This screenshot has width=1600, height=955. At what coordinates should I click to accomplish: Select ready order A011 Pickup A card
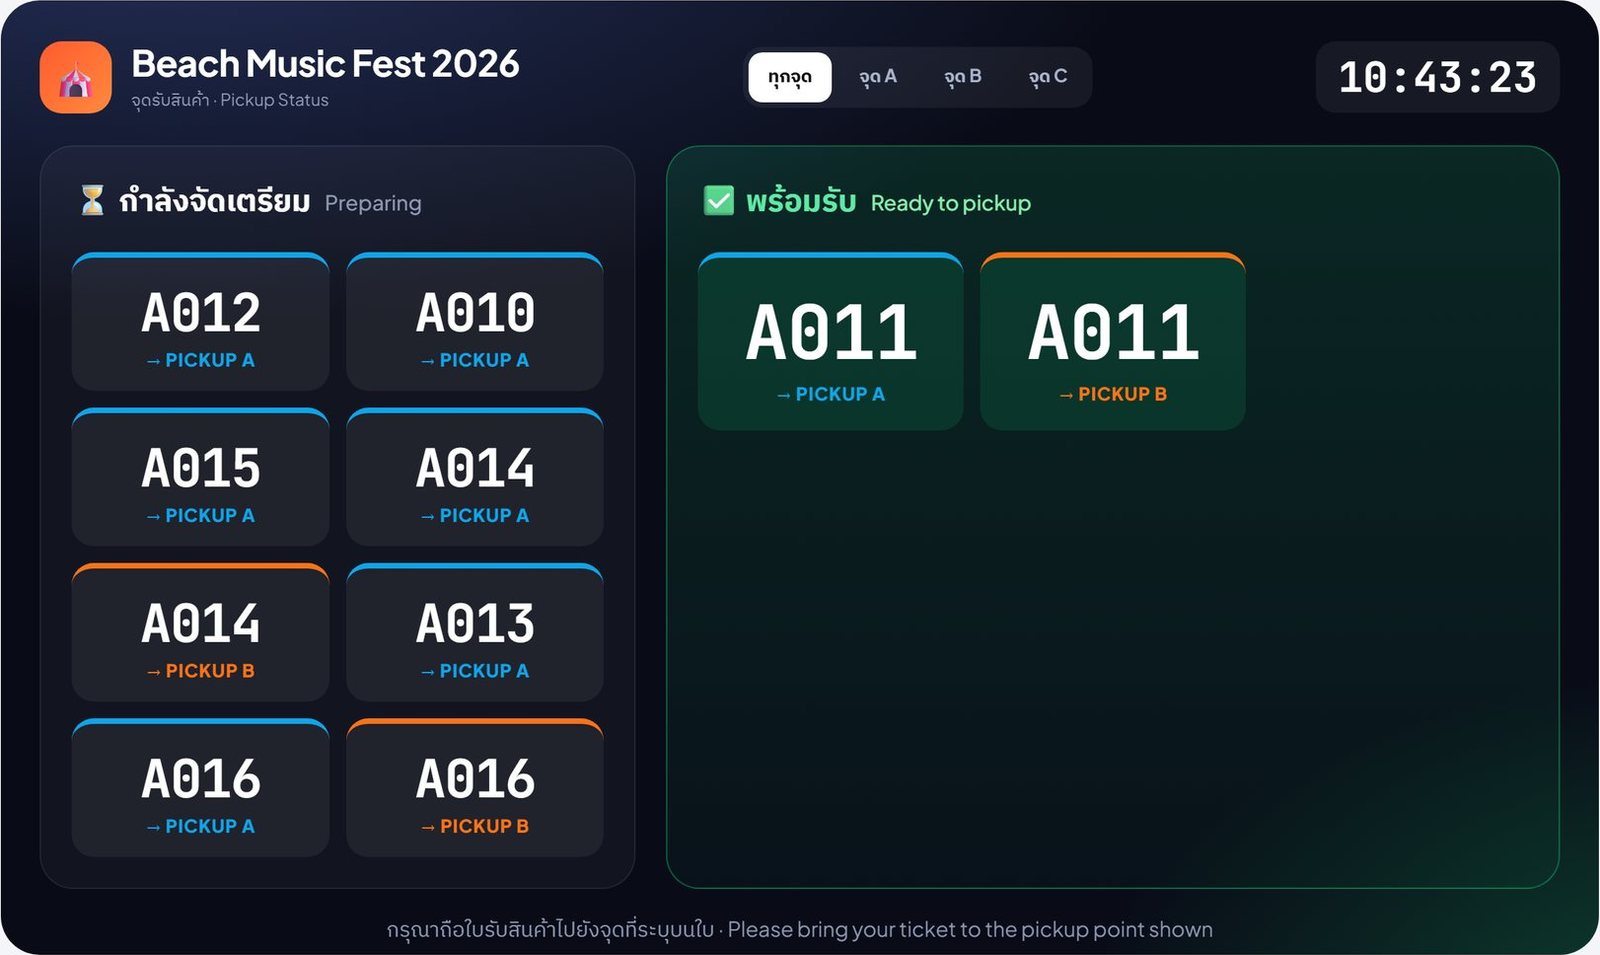click(831, 342)
